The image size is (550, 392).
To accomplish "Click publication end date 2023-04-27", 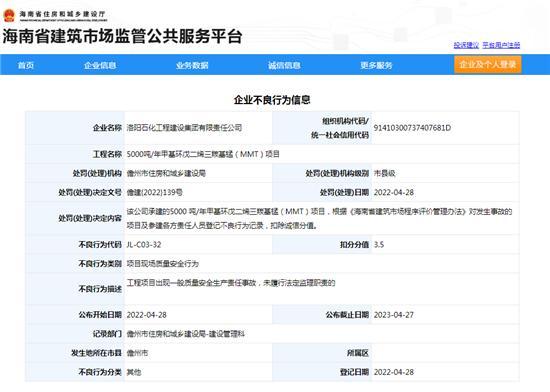I will (x=394, y=315).
